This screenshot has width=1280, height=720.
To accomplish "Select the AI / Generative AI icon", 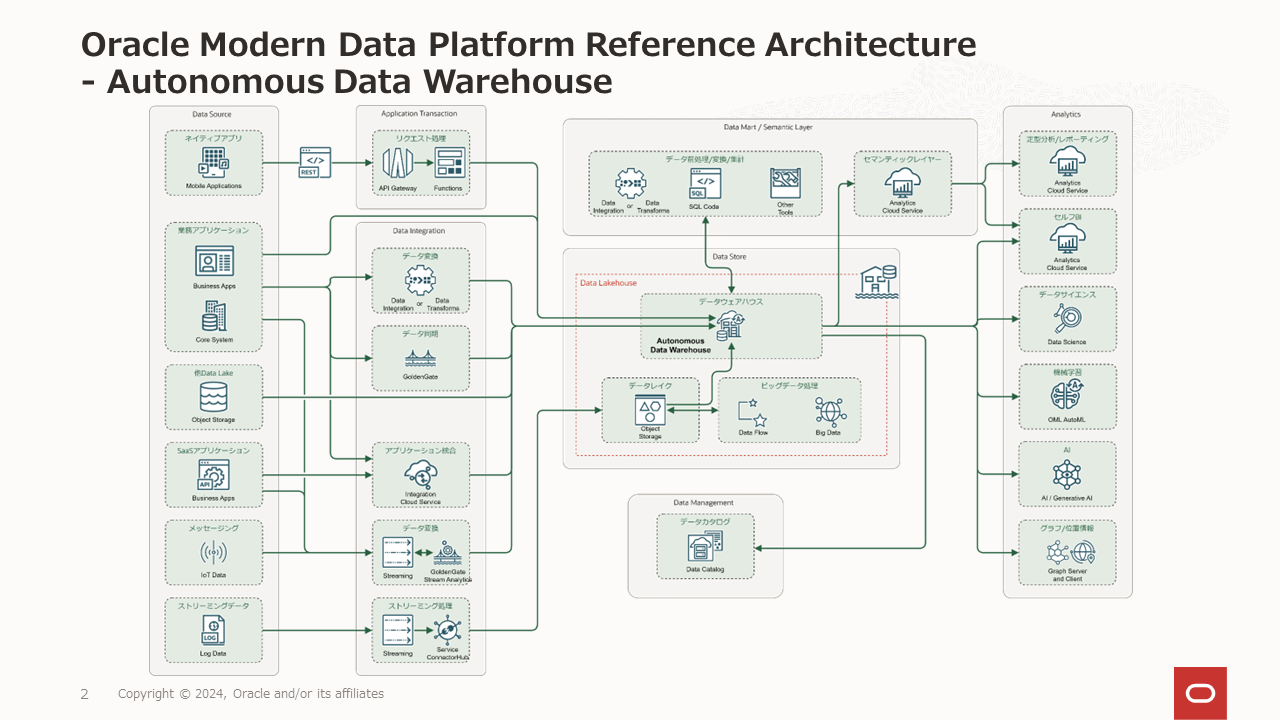I will tap(1067, 473).
